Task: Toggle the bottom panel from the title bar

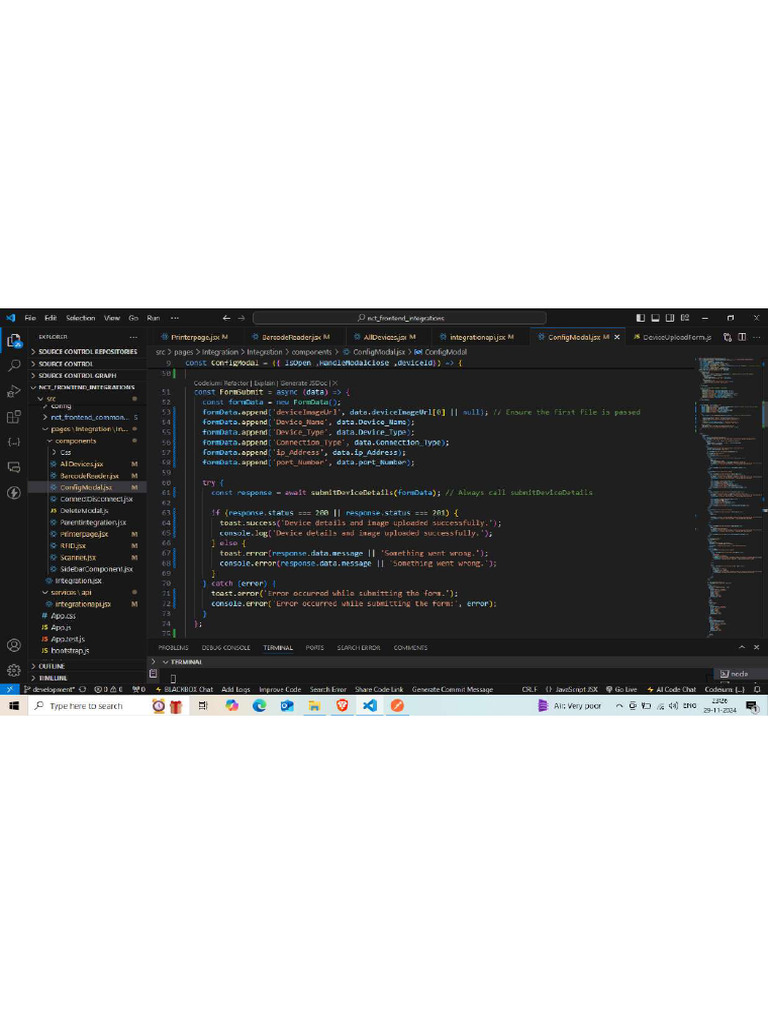Action: (655, 318)
